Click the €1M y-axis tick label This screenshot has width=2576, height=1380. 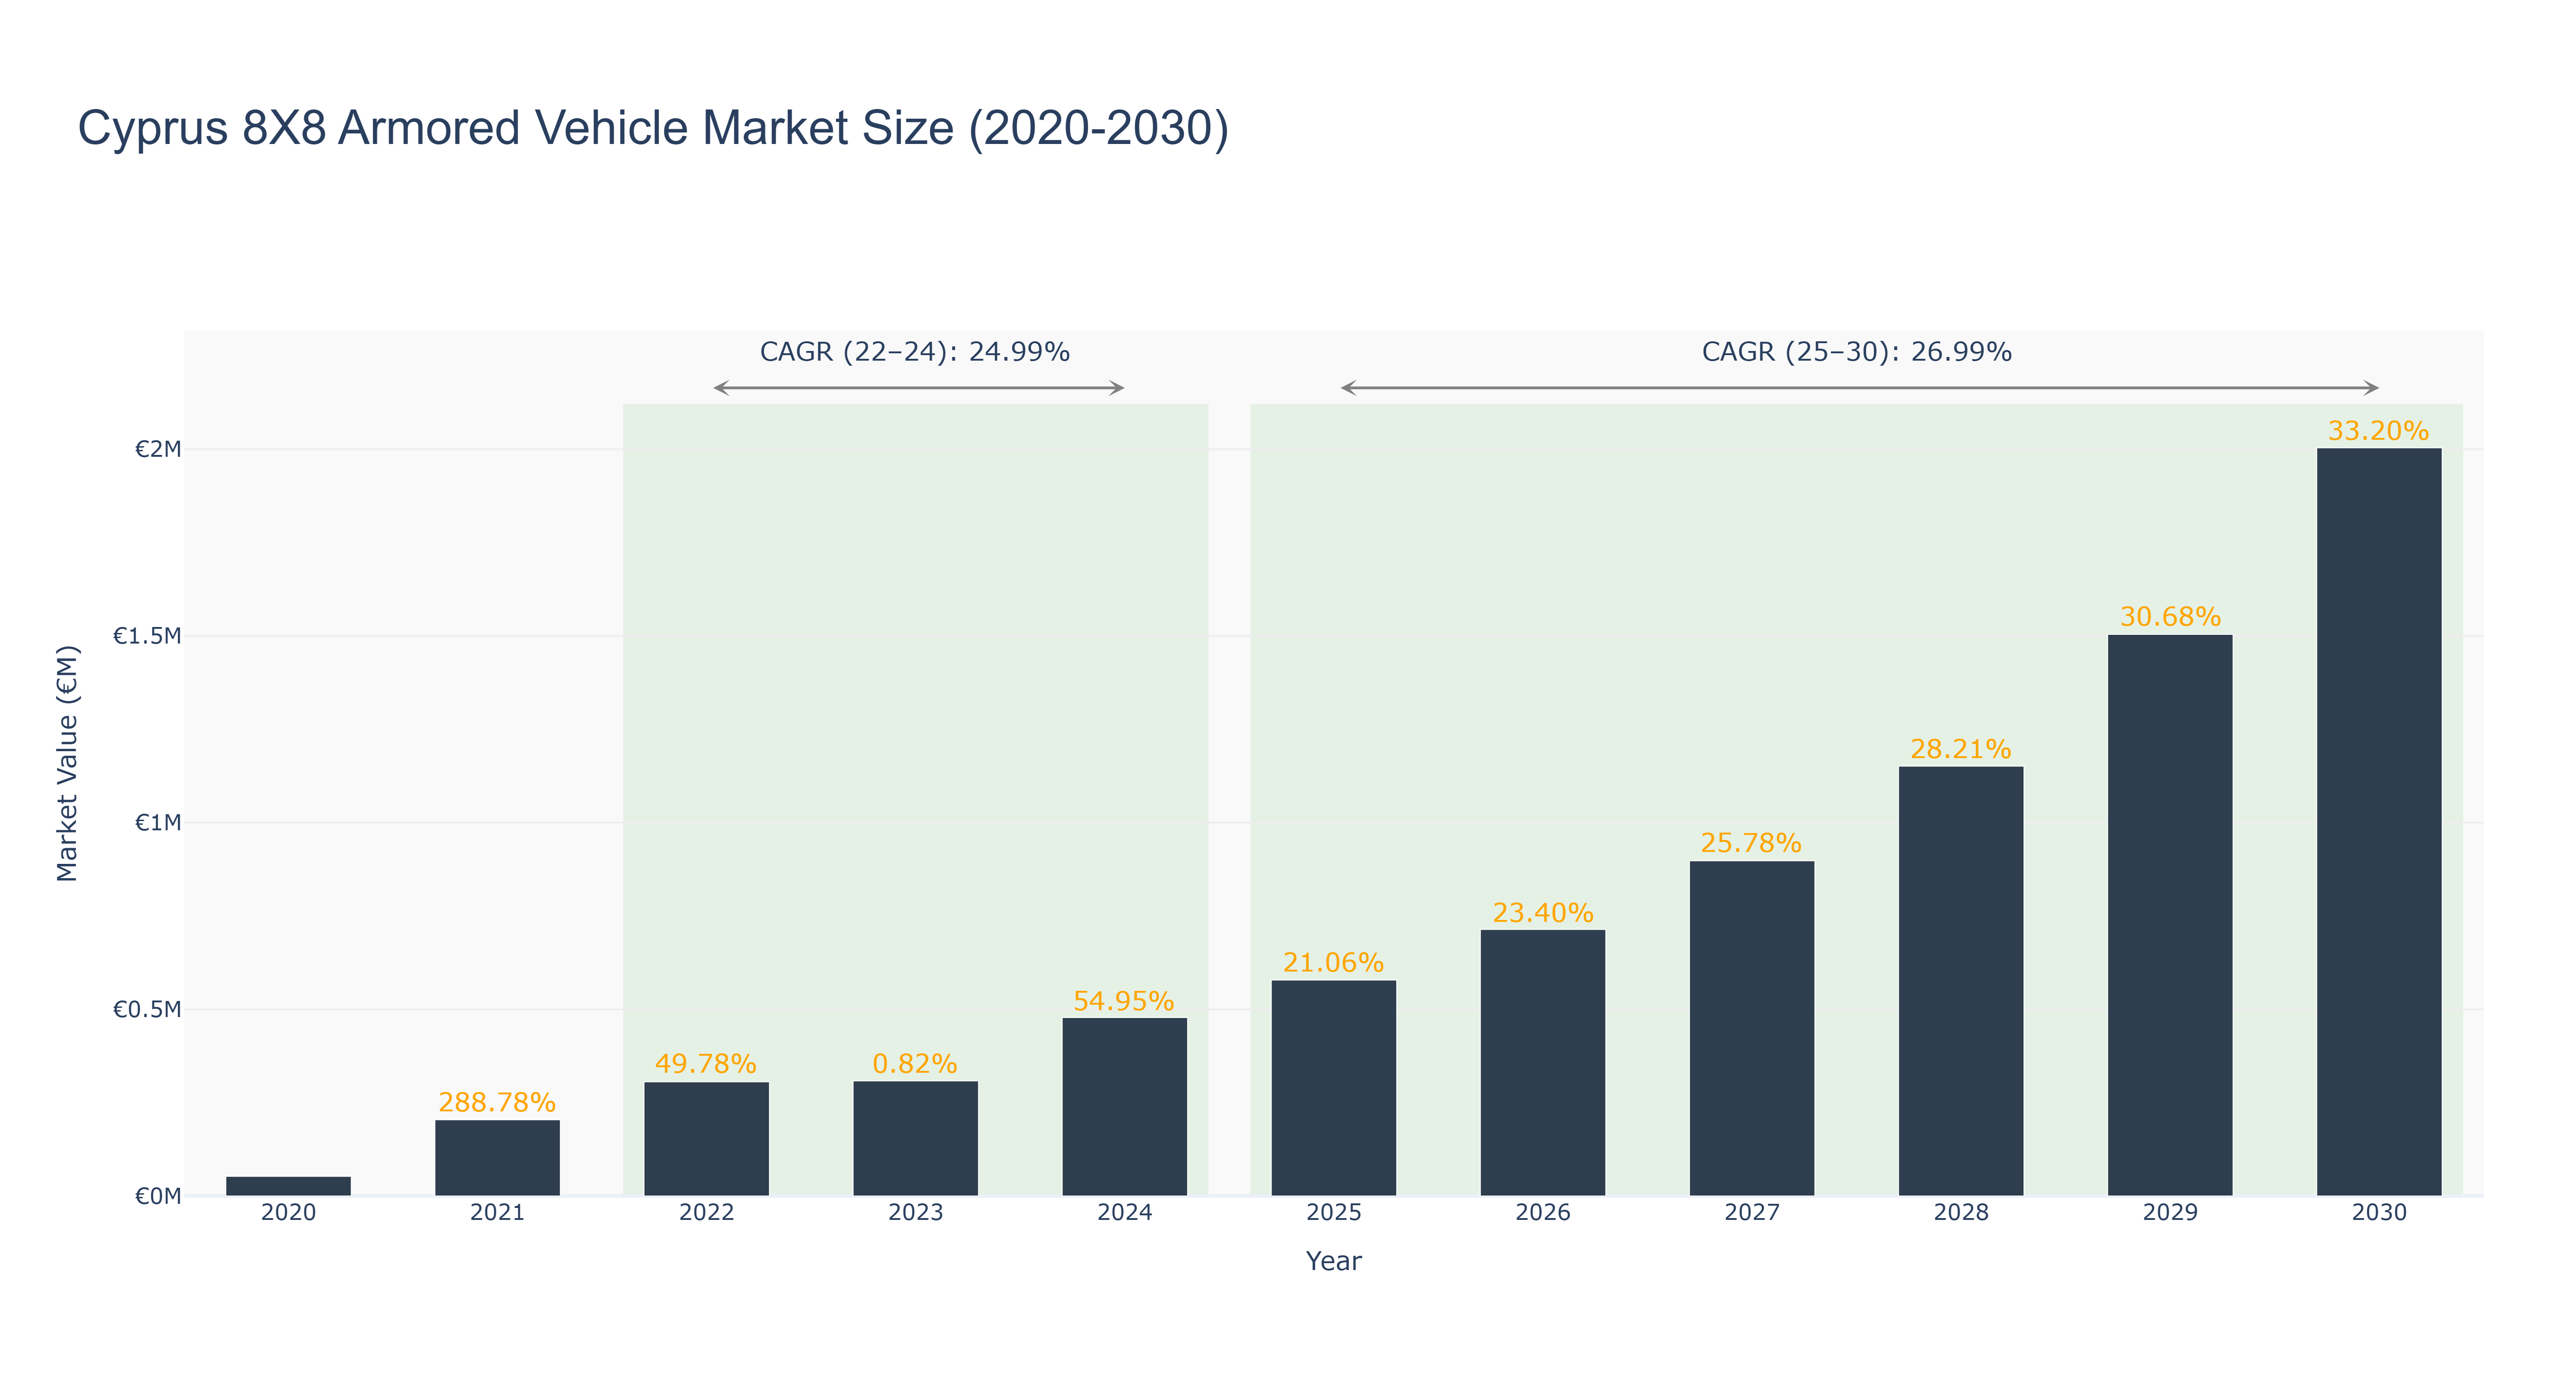(158, 823)
